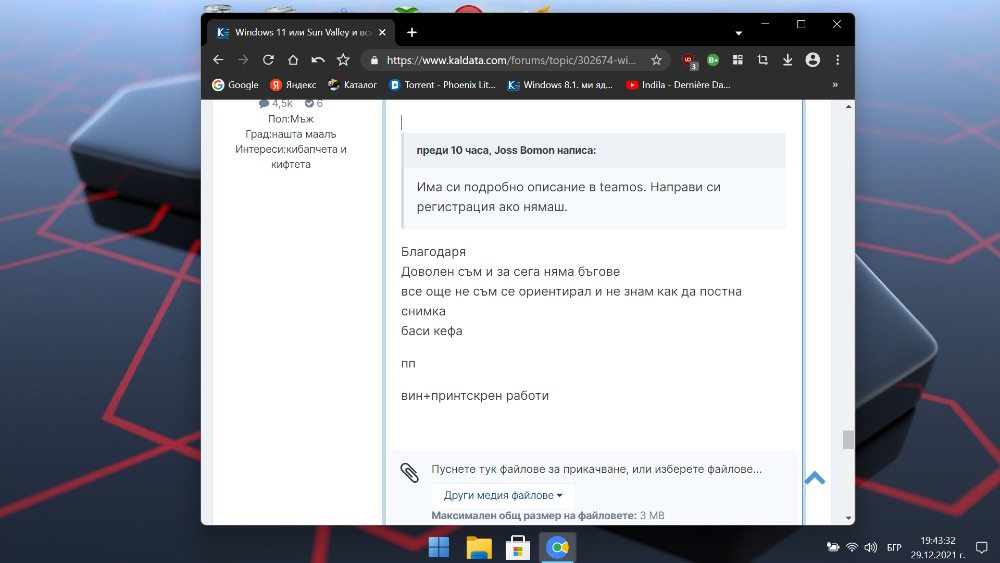The width and height of the screenshot is (1000, 563).
Task: Click the vertical scrollbar thumb
Action: click(x=848, y=440)
